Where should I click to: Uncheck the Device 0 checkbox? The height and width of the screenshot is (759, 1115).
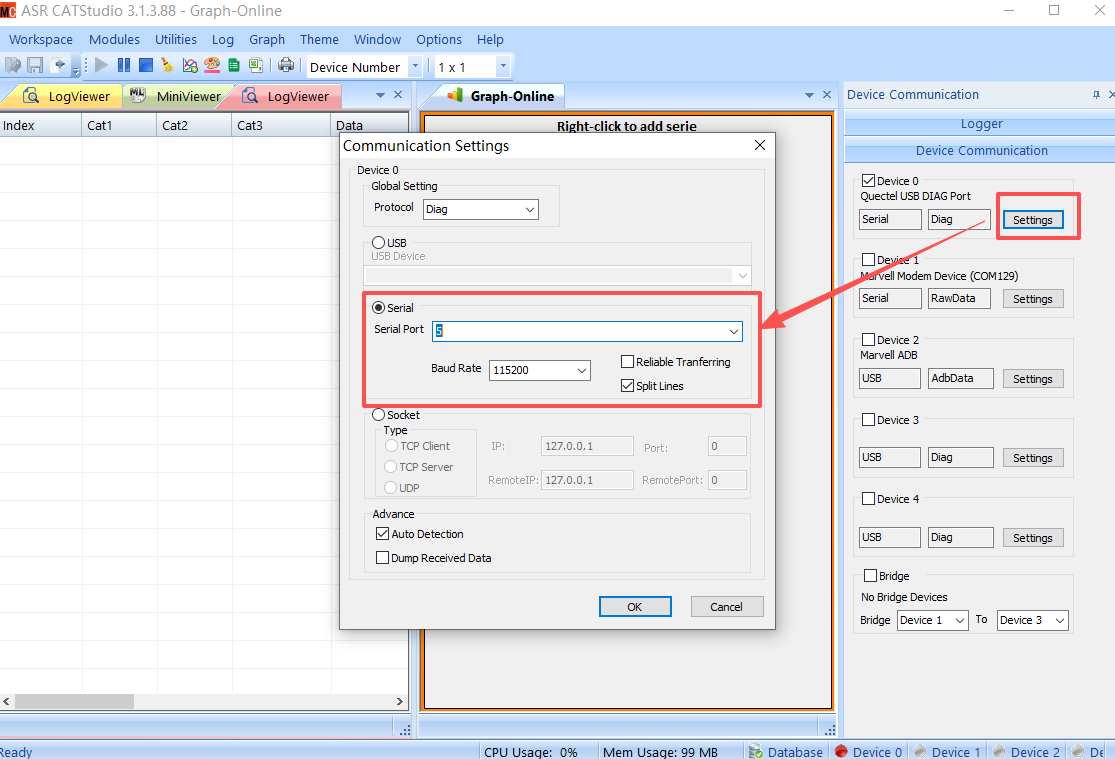(x=868, y=181)
